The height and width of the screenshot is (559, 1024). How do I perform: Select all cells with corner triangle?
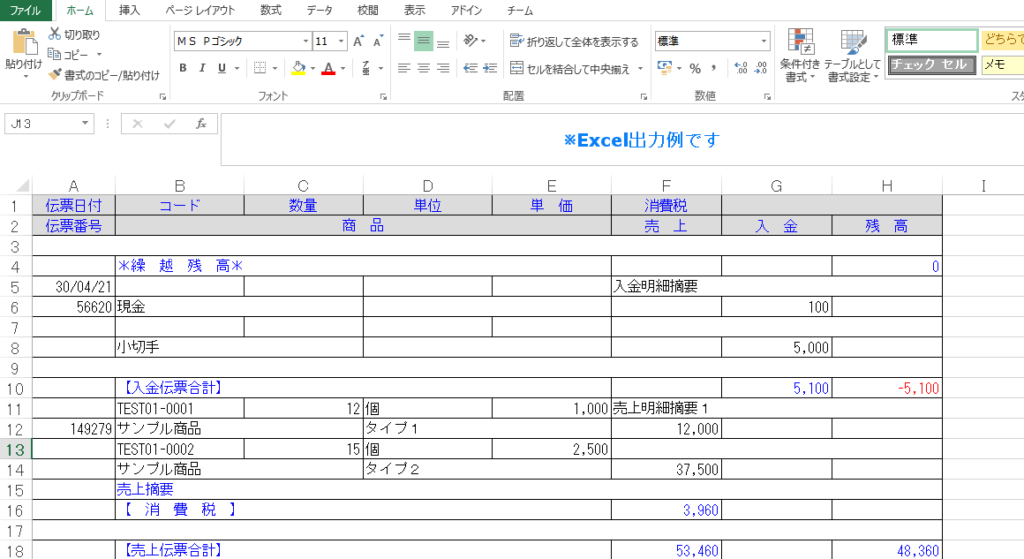[22, 185]
